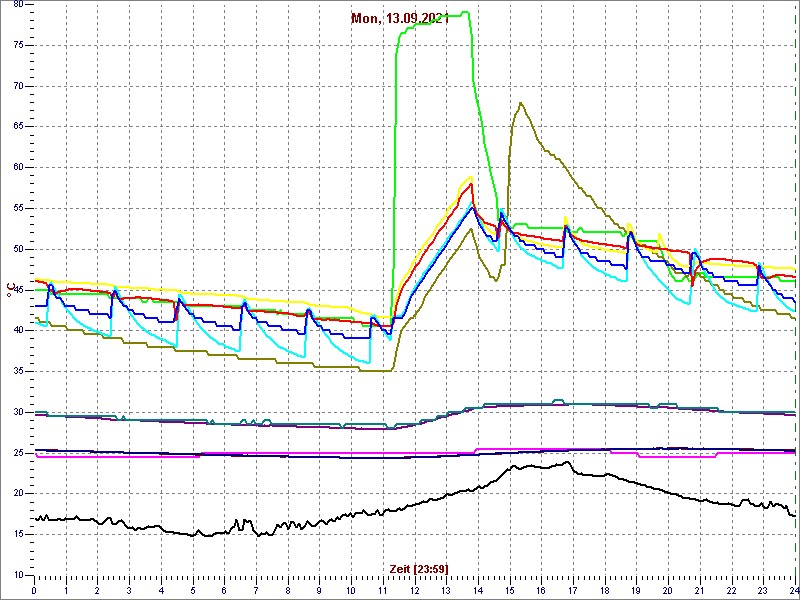Click hour 11 on the time axis

[383, 589]
